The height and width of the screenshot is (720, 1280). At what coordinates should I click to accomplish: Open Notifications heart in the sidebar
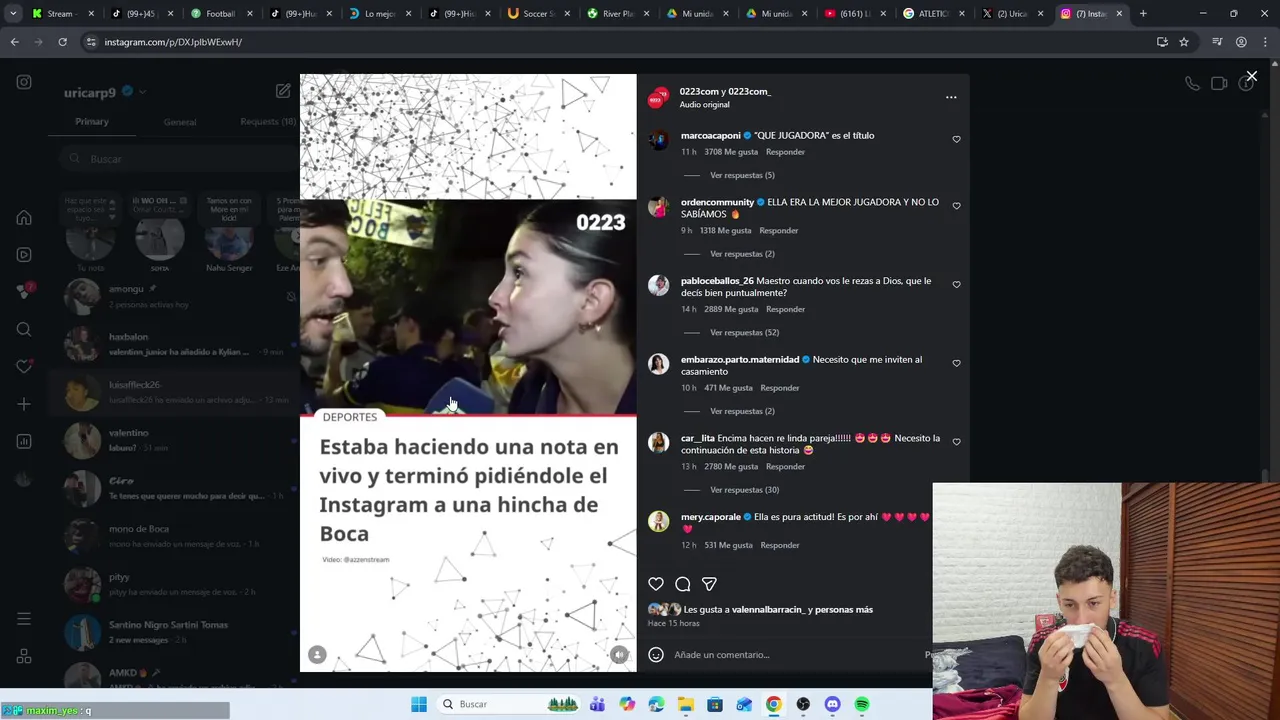[x=24, y=366]
